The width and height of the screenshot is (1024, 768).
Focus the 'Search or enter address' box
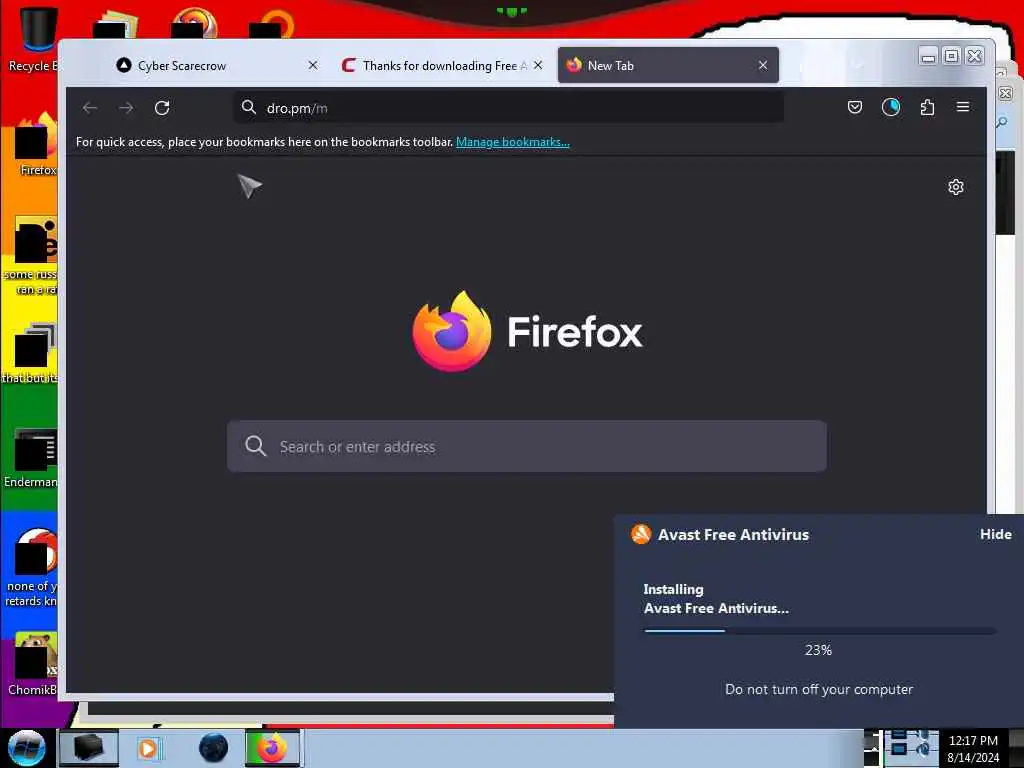(526, 446)
